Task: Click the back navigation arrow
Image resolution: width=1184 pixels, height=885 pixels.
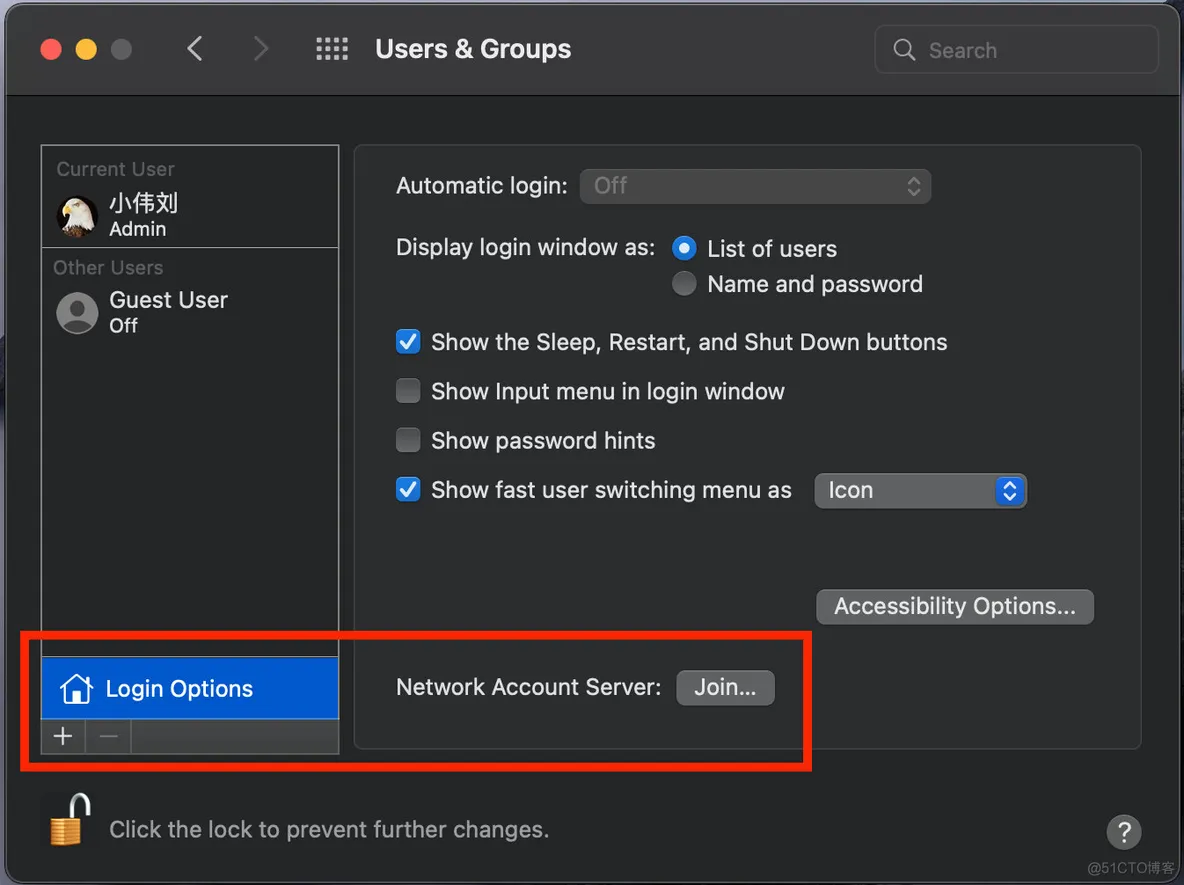Action: click(195, 49)
